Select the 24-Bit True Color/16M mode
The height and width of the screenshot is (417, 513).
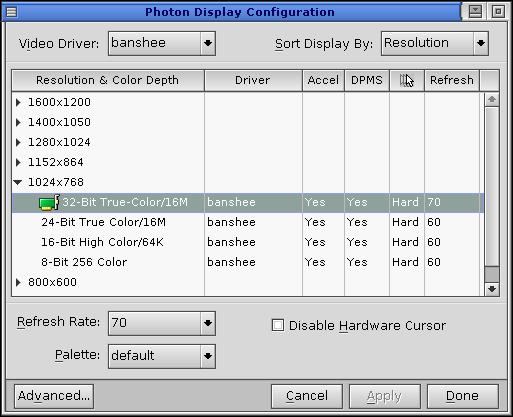(247, 222)
